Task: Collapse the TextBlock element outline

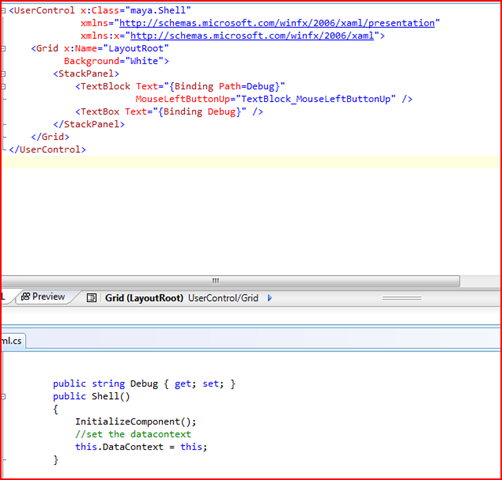Action: pos(3,86)
